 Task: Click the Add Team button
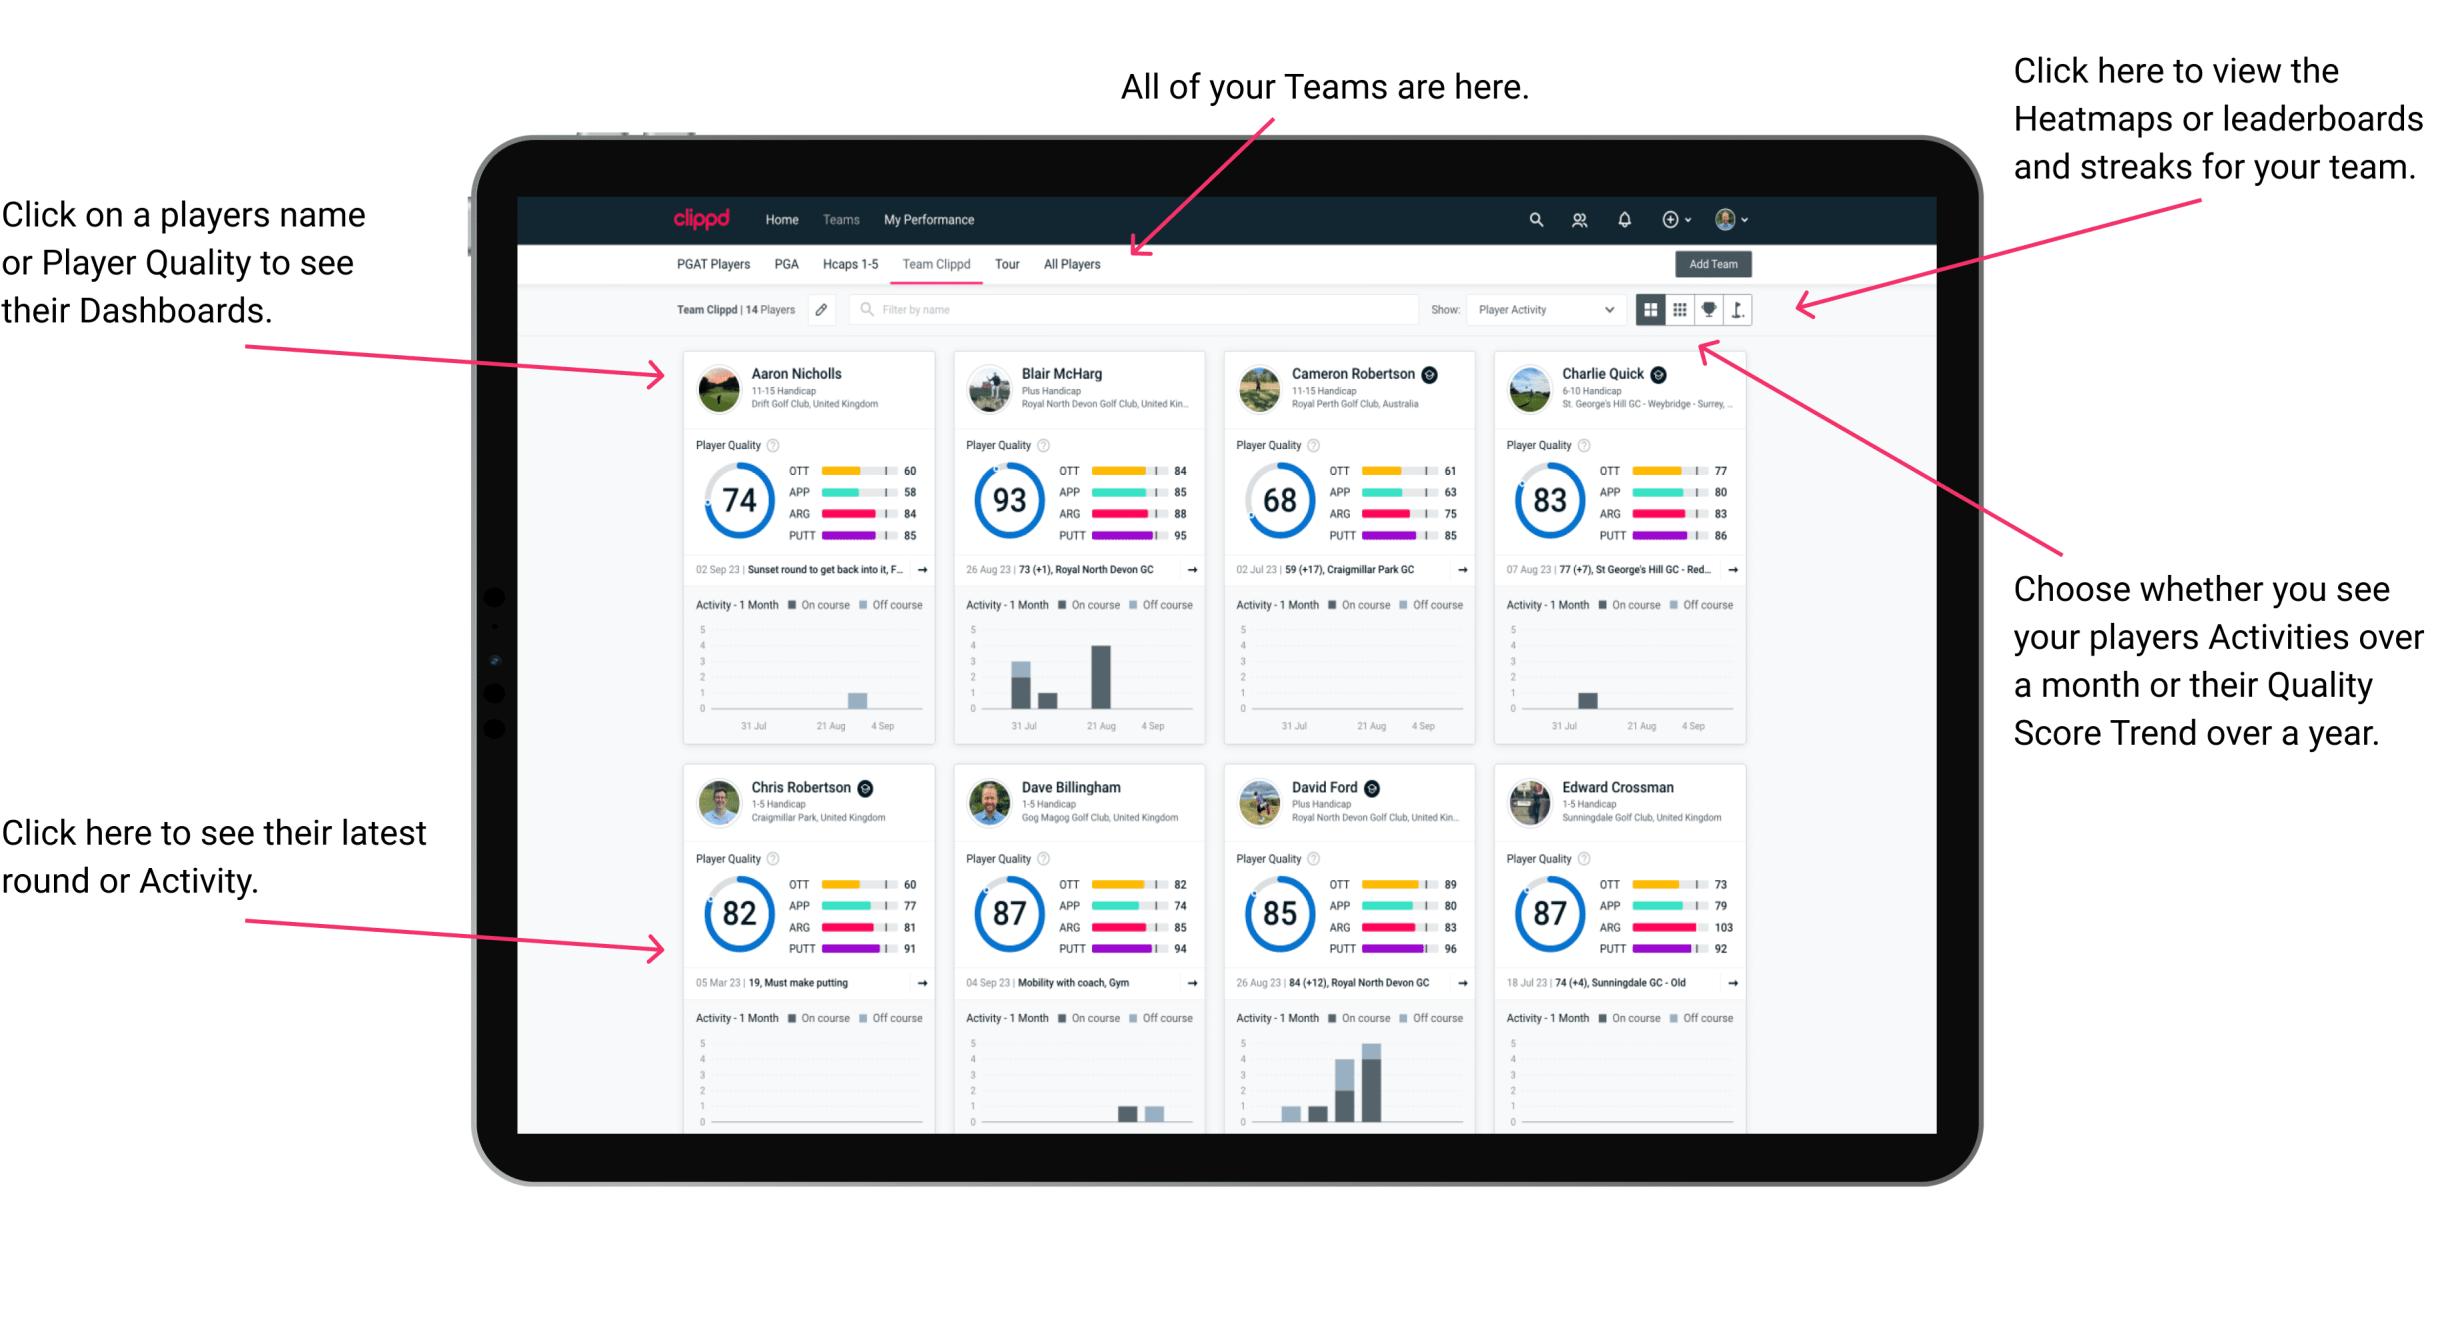click(1716, 266)
